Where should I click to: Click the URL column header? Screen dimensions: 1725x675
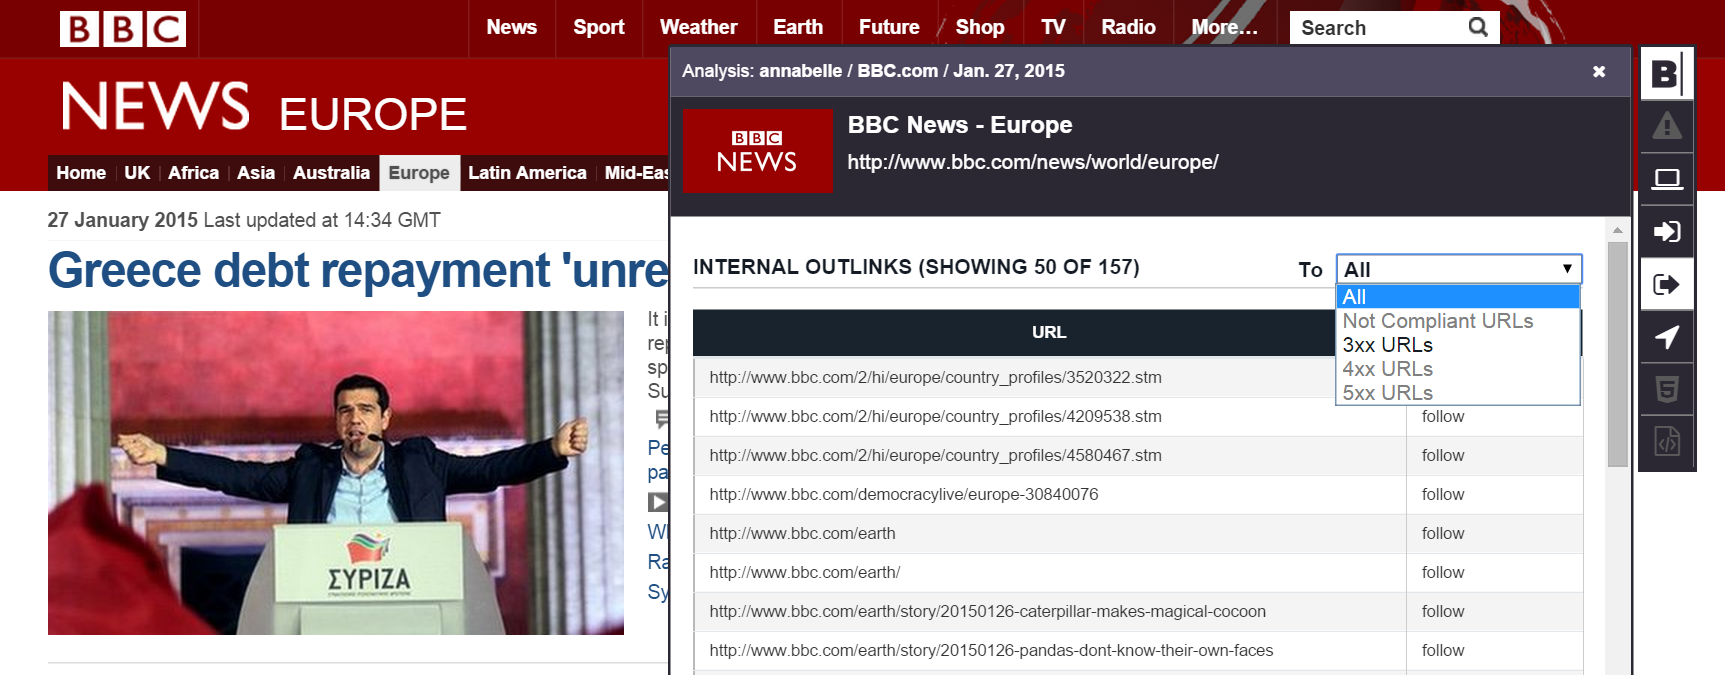(x=1049, y=332)
